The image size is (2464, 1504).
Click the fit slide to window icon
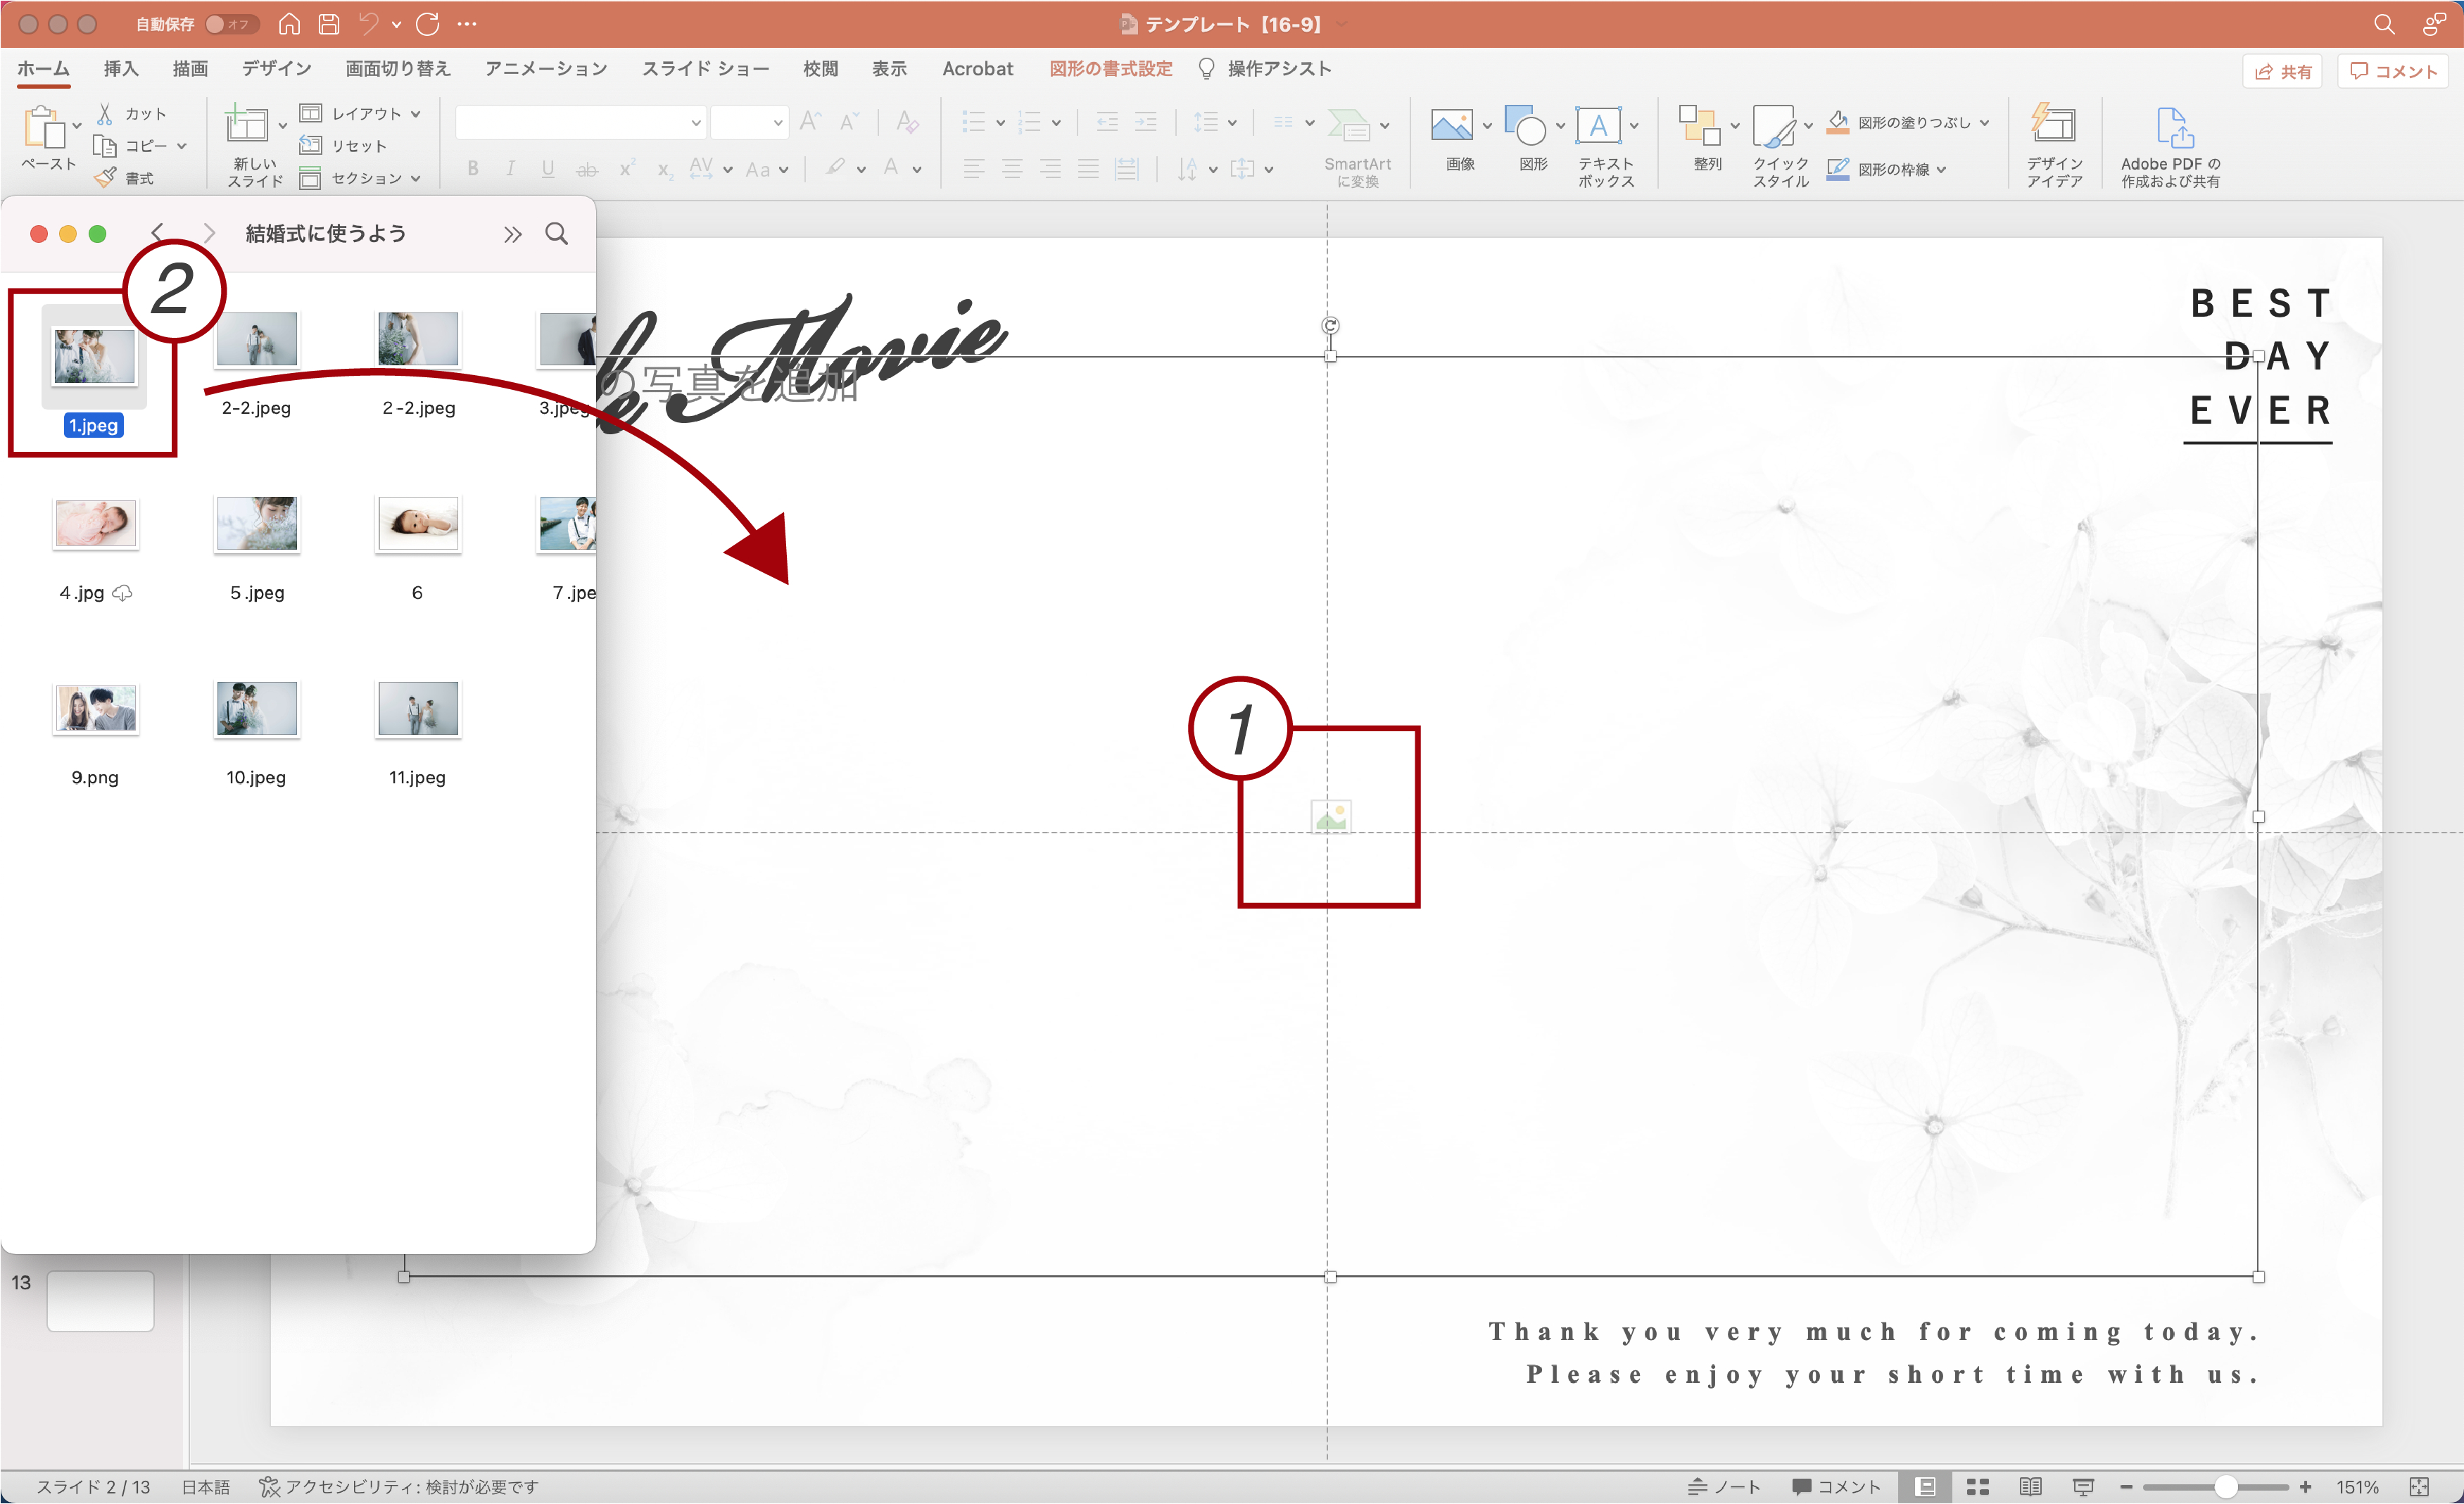coord(2419,1487)
